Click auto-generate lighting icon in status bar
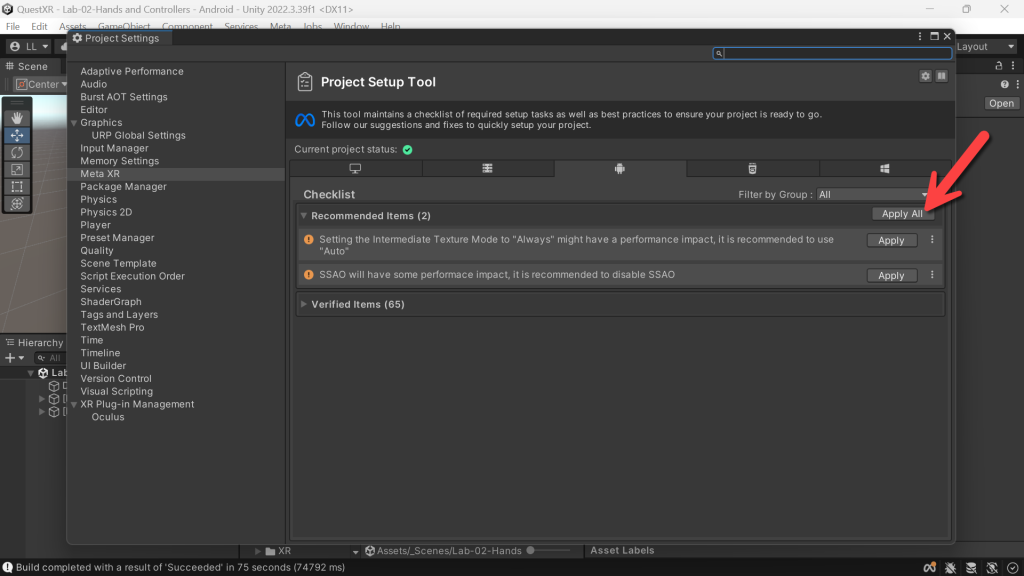This screenshot has height=576, width=1024. tap(992, 568)
